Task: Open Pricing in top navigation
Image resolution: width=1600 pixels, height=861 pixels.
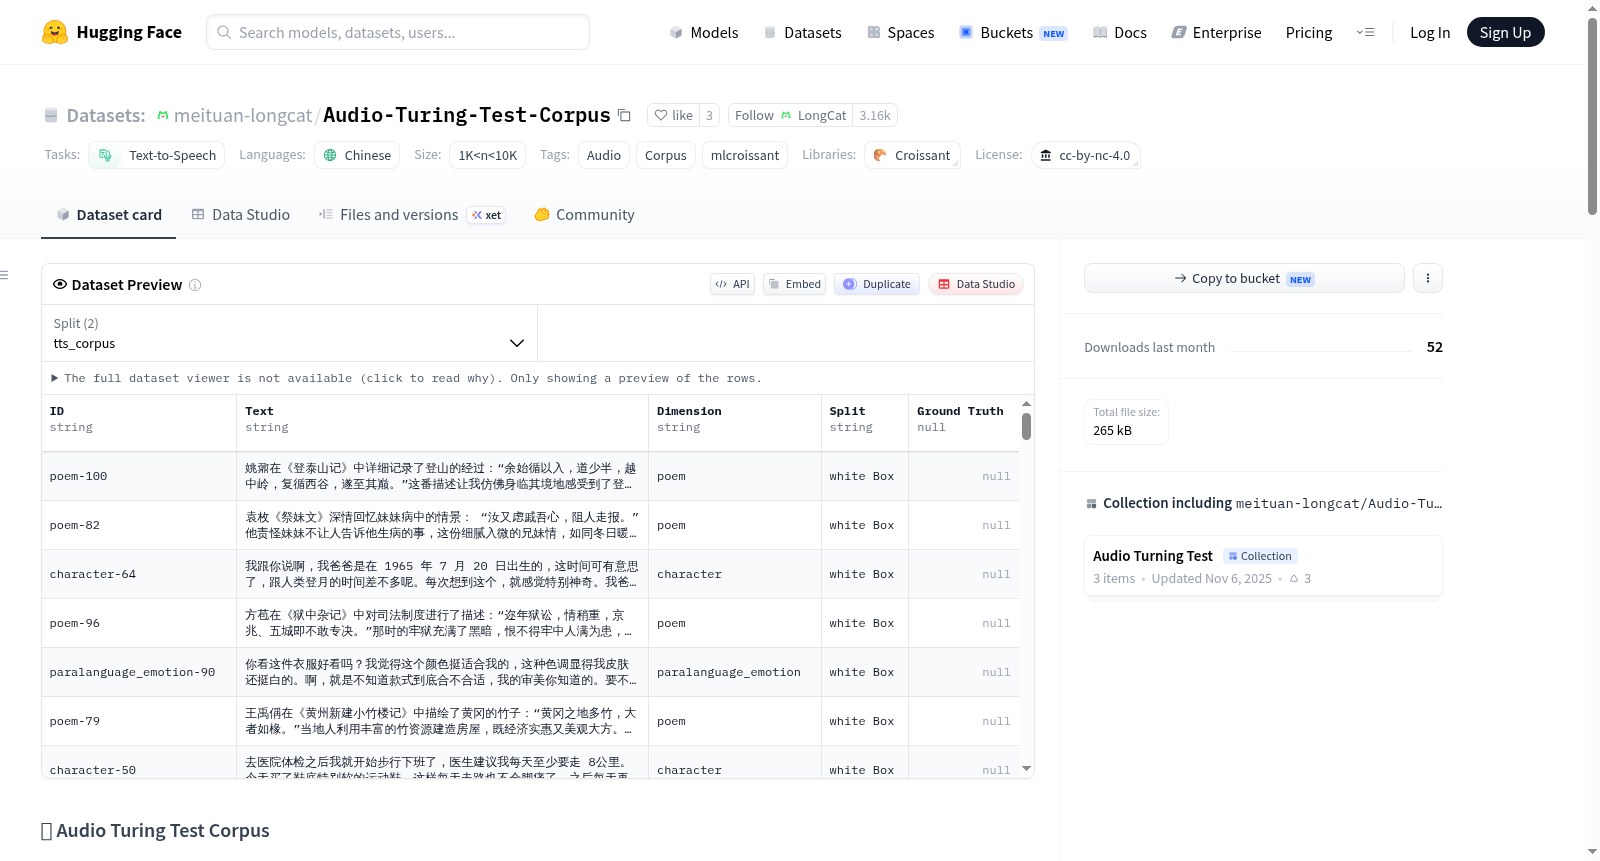Action: (1309, 32)
